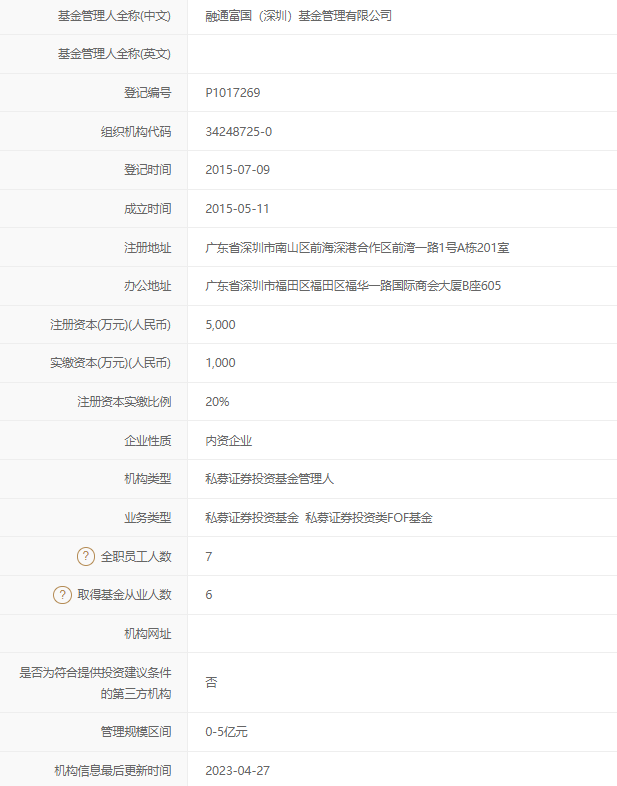Select registered capital value 5,000
Screen dimensions: 617x786
coord(221,325)
